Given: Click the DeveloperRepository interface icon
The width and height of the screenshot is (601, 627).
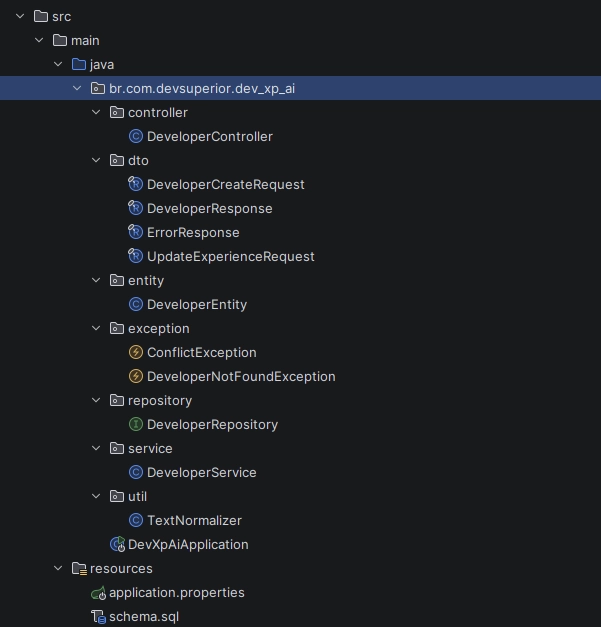Looking at the screenshot, I should (136, 424).
